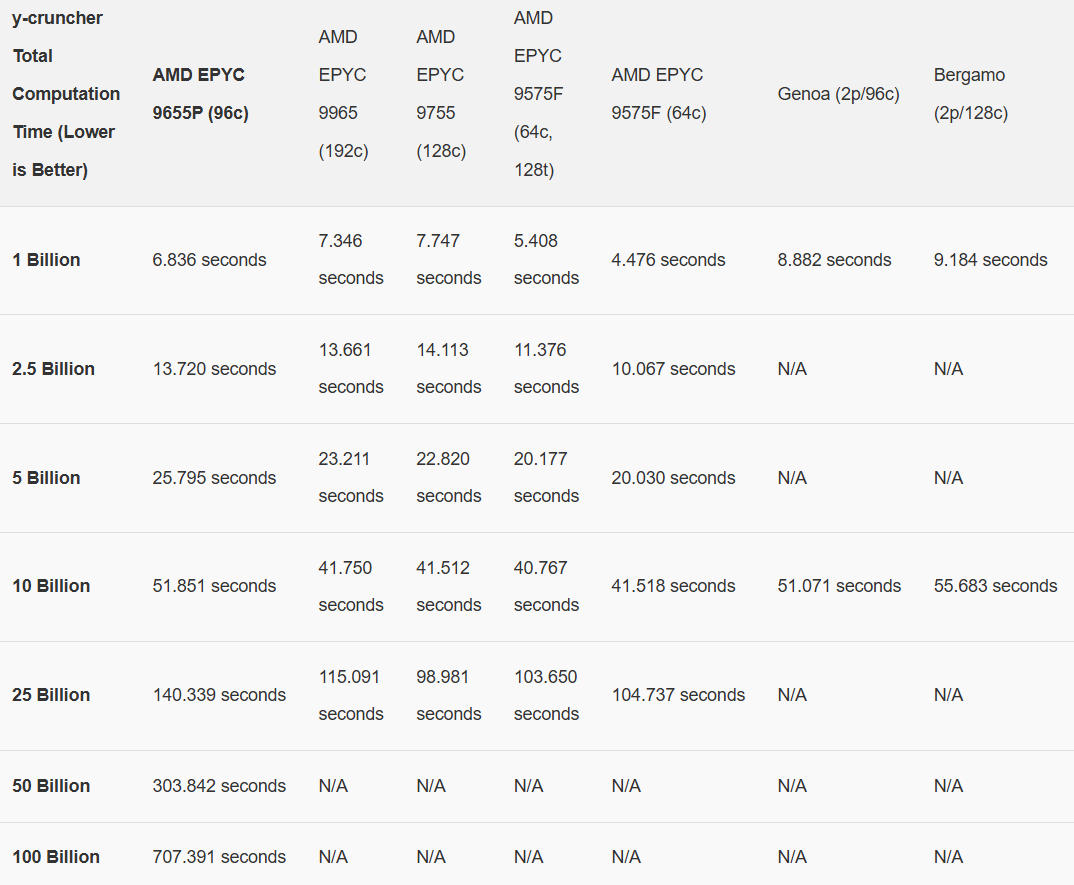Viewport: 1074px width, 885px height.
Task: Select the 41.518 seconds result
Action: 673,586
